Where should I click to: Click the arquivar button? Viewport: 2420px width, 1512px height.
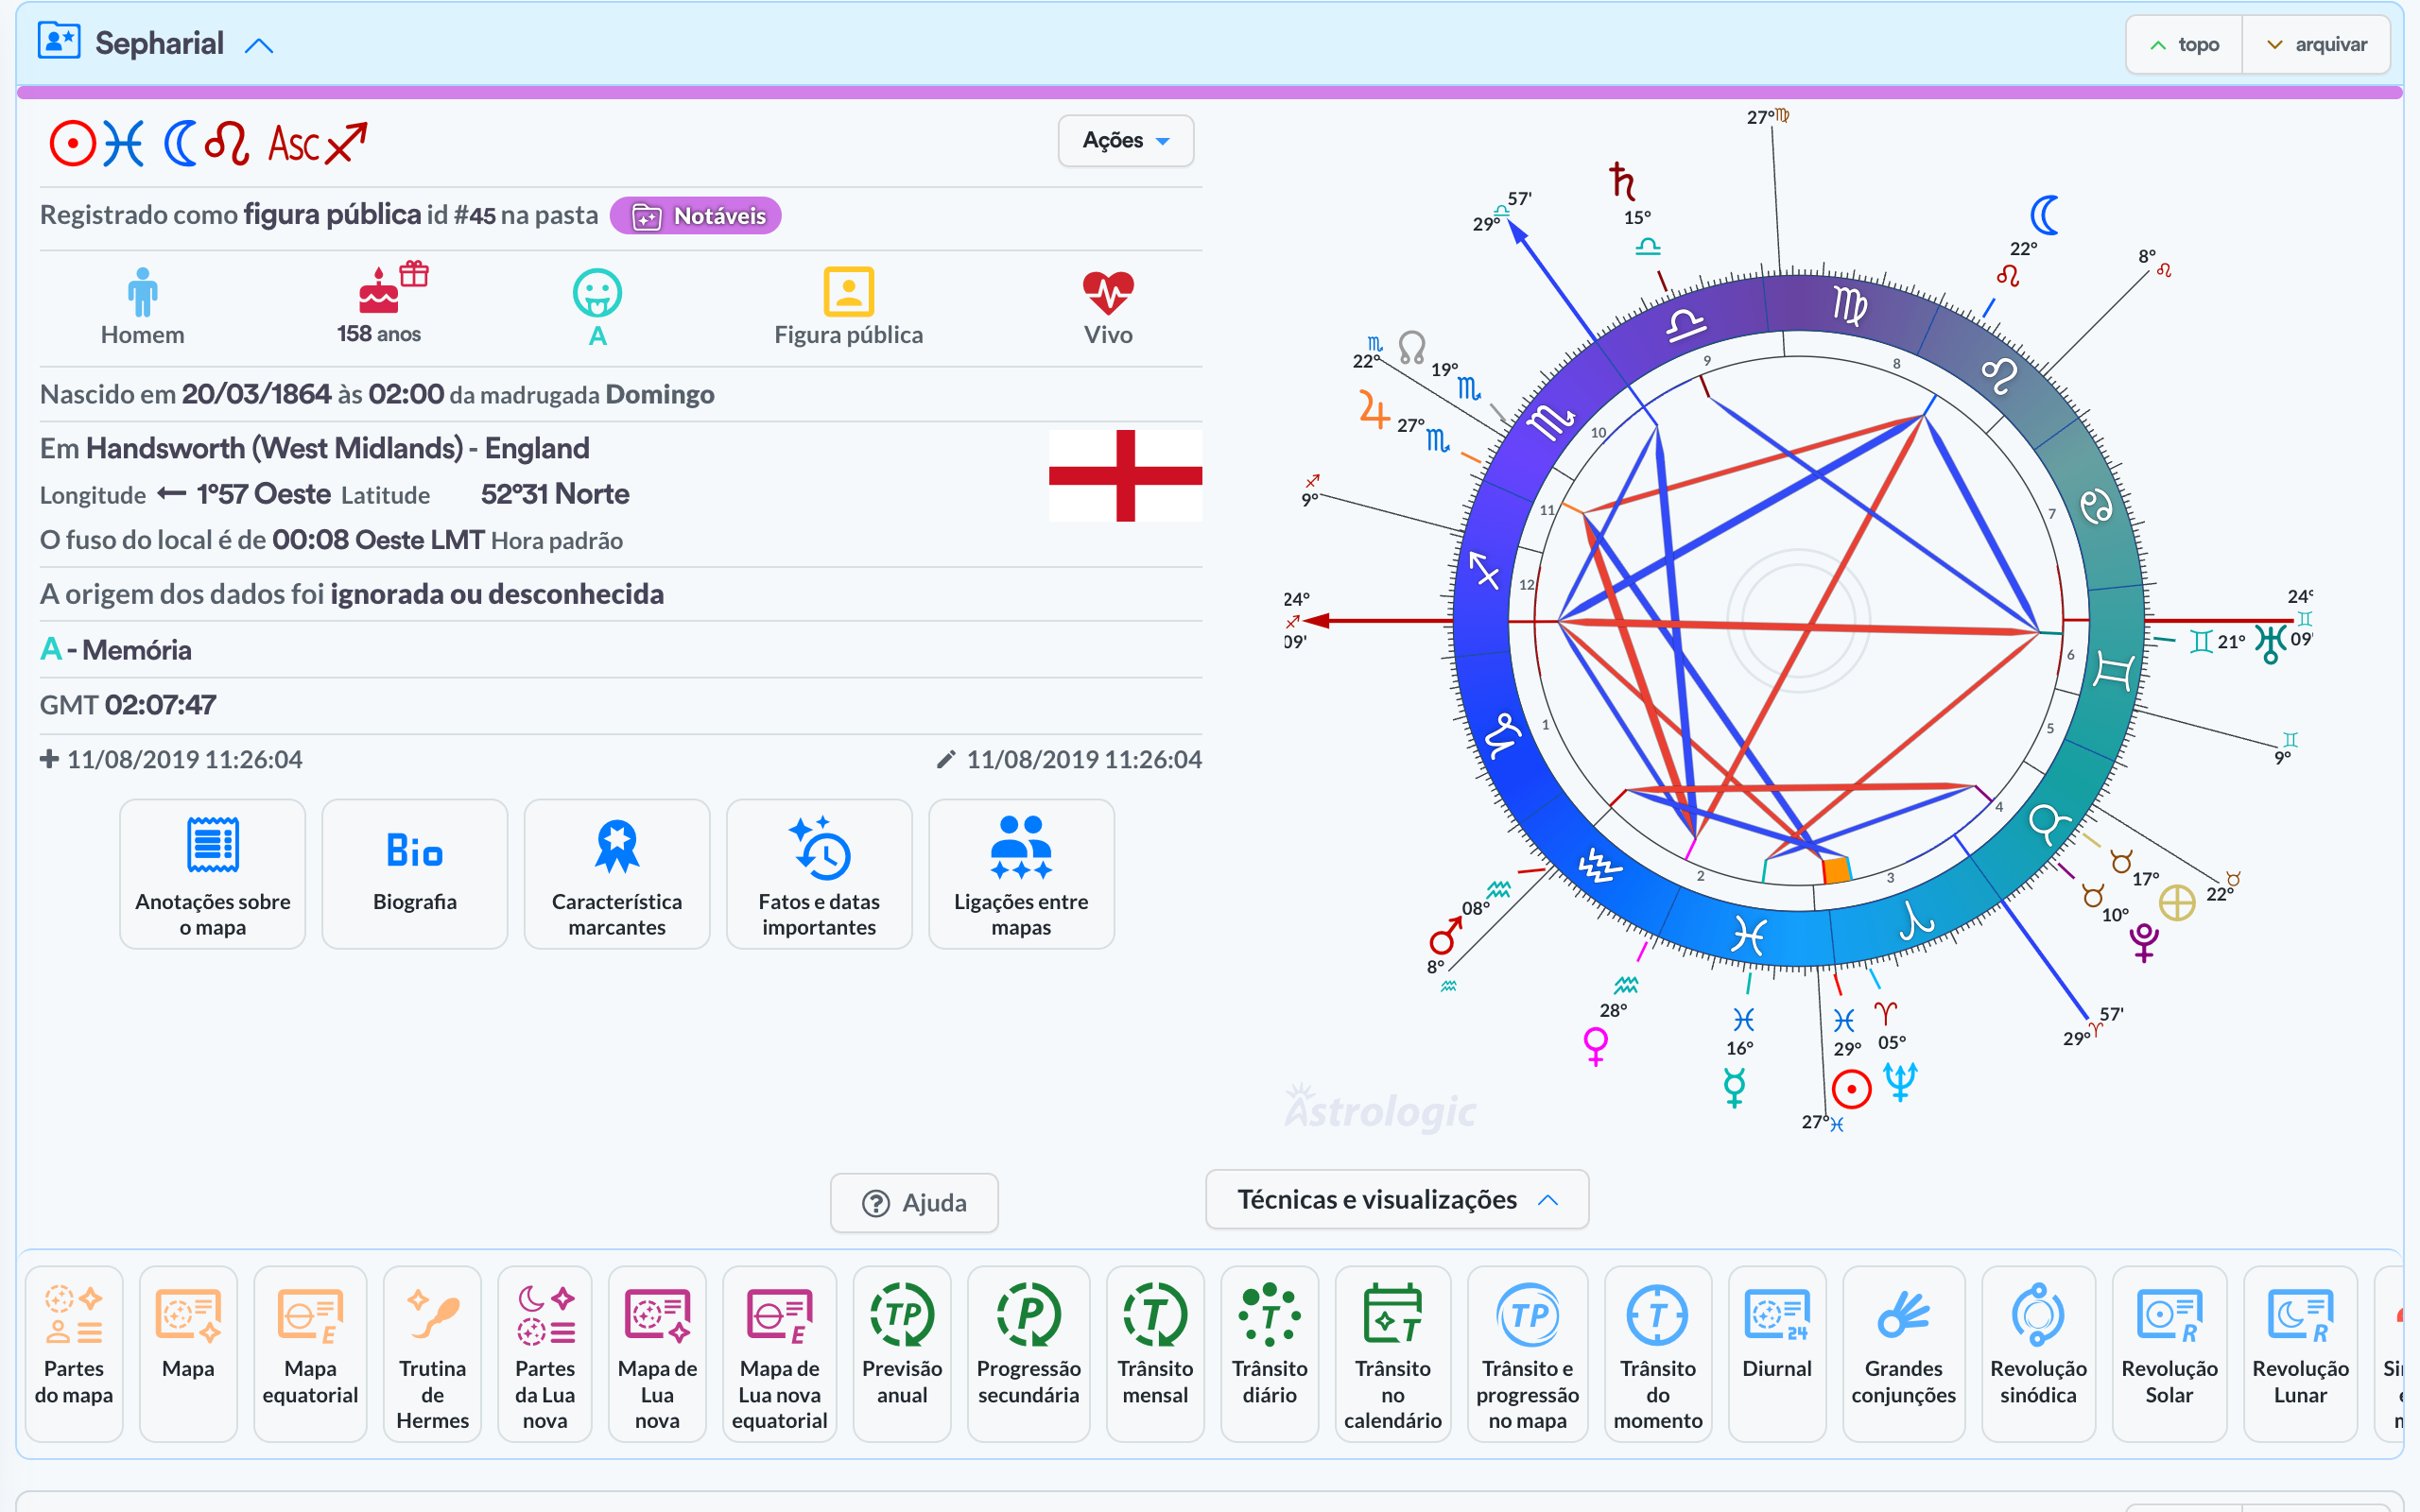(2316, 45)
